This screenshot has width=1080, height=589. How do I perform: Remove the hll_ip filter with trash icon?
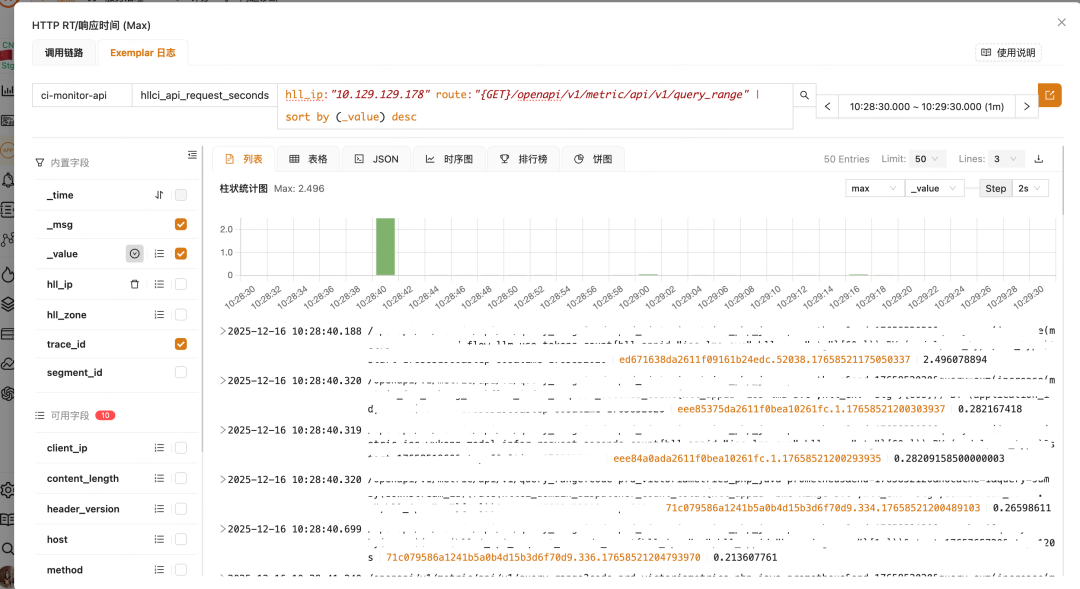click(x=134, y=284)
